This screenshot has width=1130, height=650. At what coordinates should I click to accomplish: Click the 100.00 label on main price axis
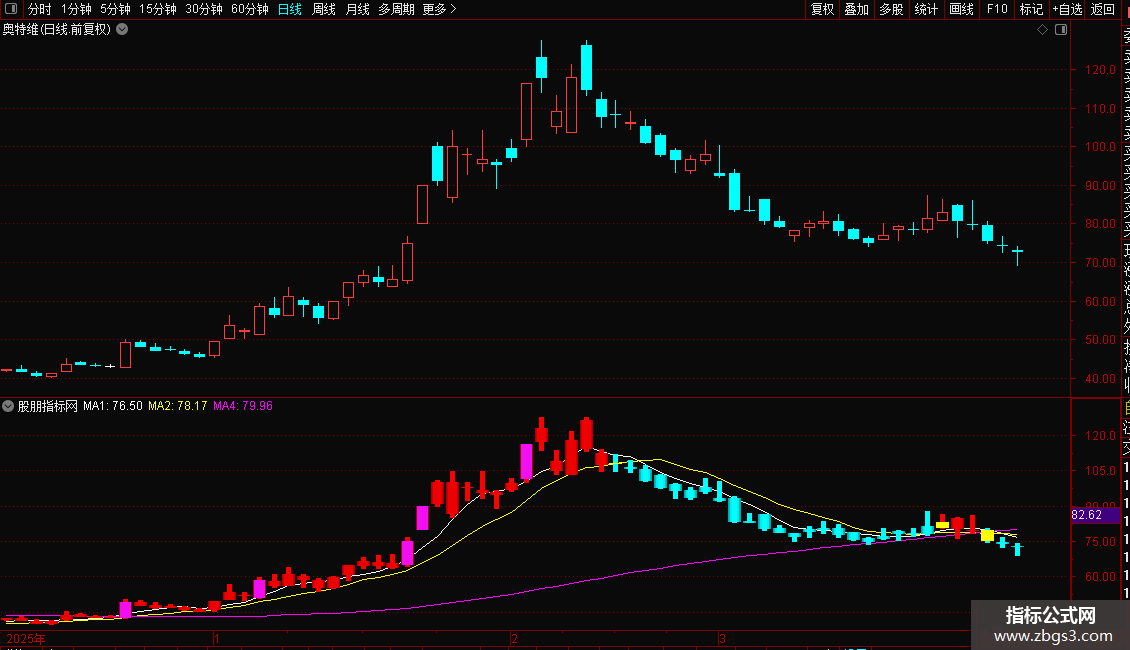tap(1100, 147)
